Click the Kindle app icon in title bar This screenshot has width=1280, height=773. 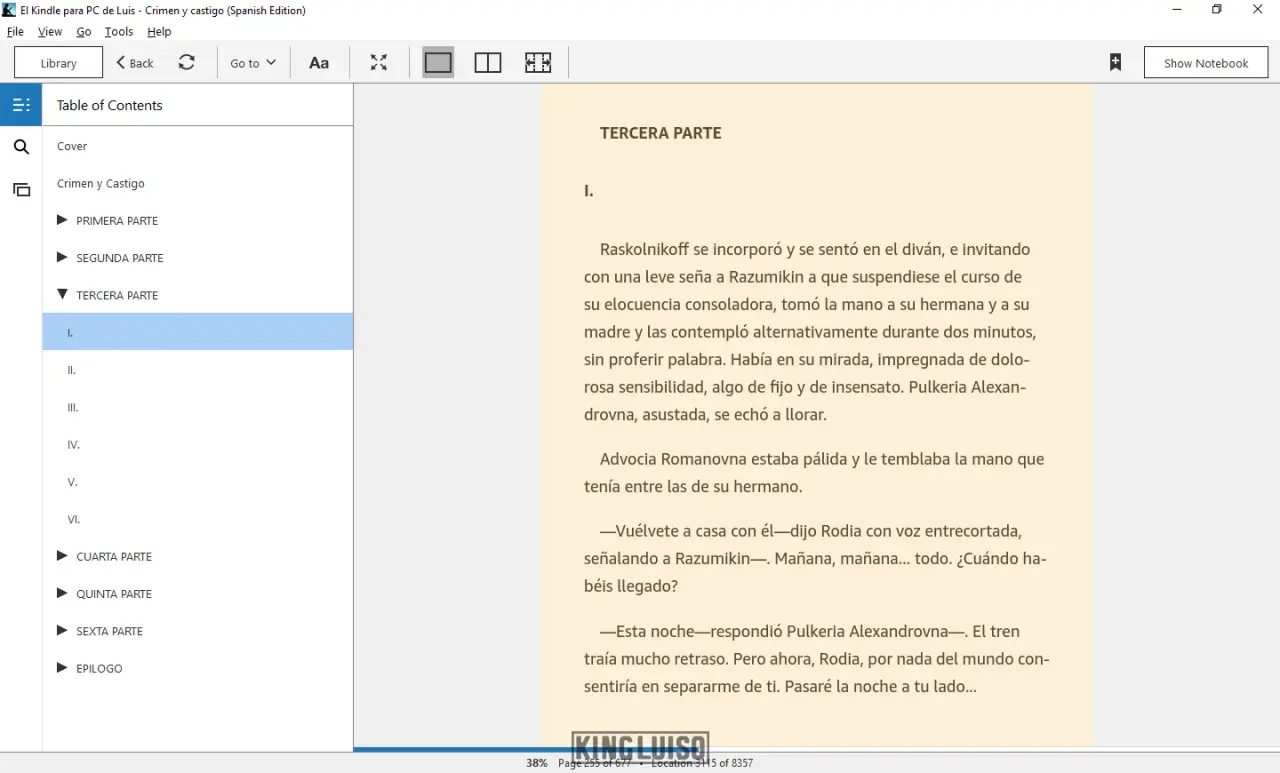(9, 10)
